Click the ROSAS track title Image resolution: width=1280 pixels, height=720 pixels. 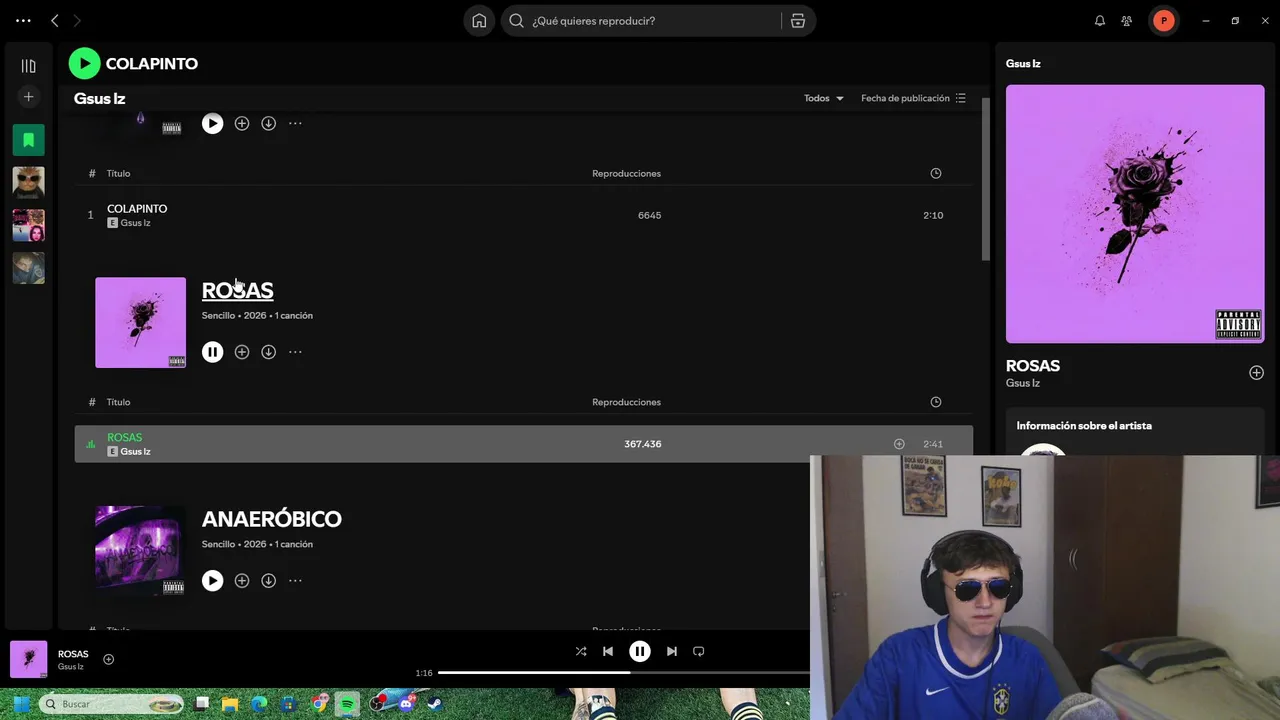coord(124,437)
